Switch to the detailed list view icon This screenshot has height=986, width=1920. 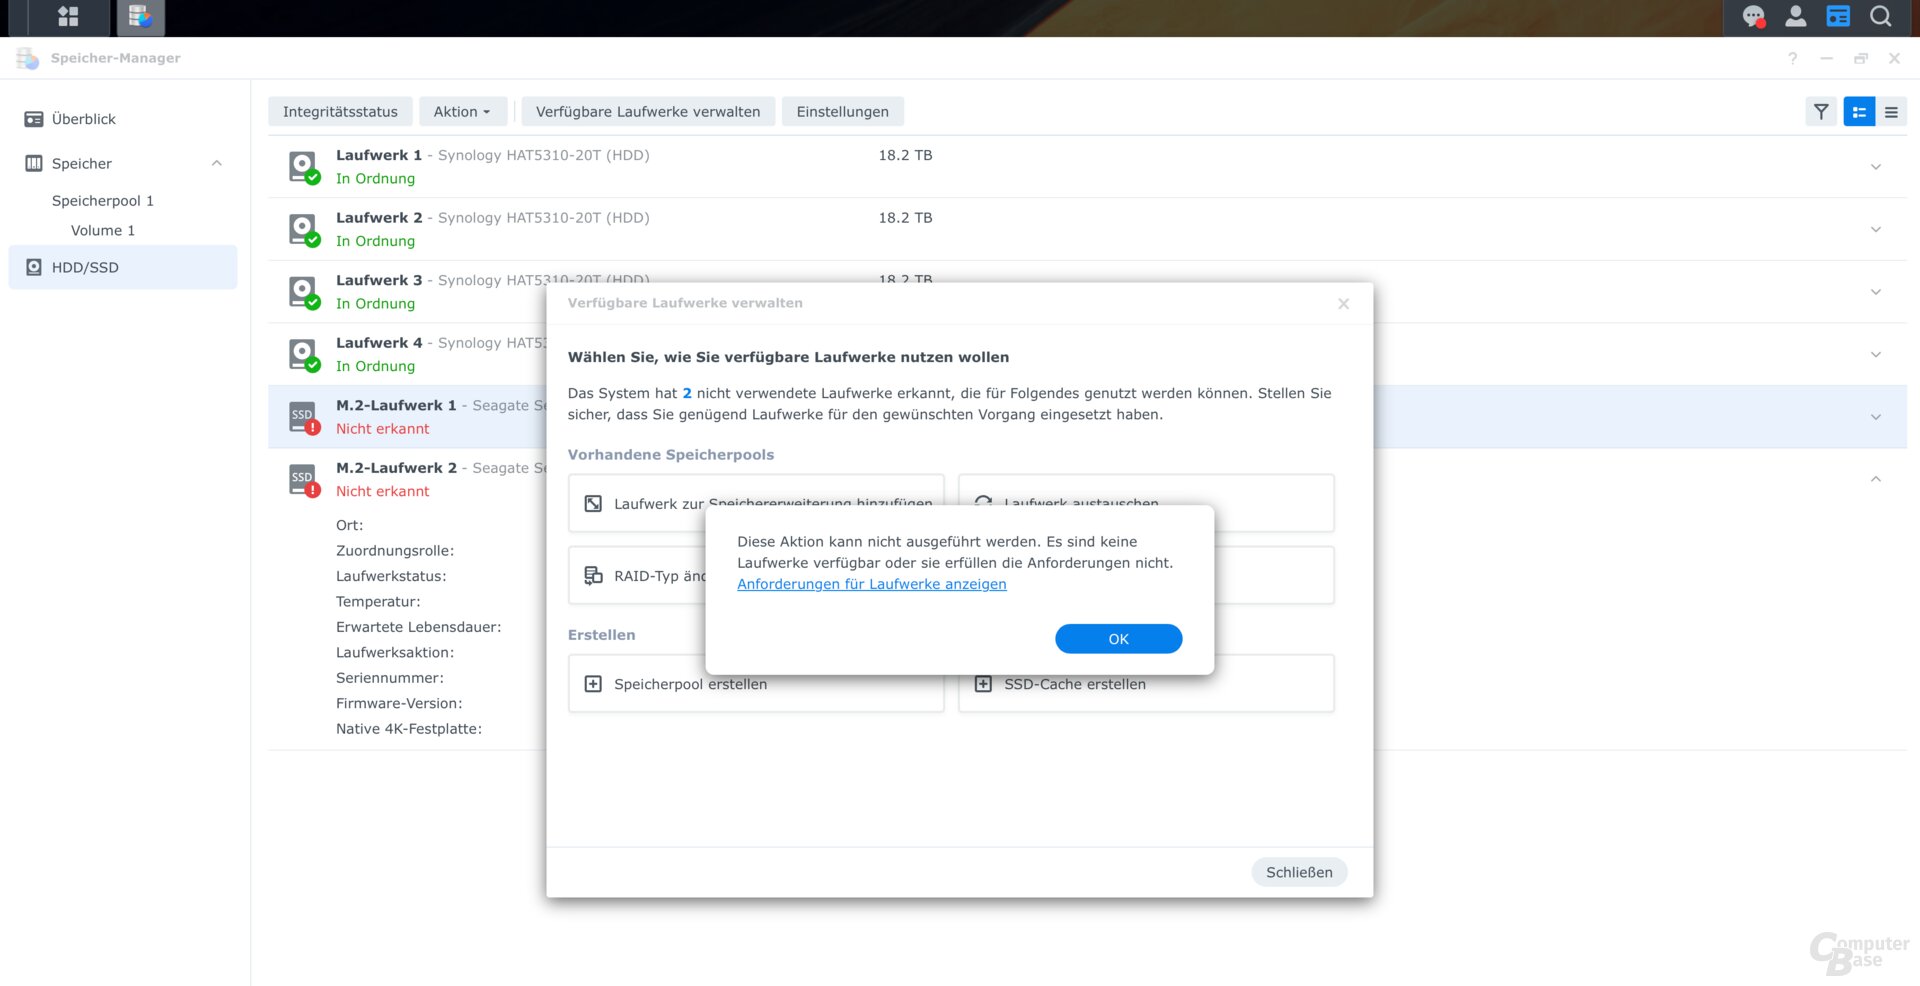(x=1859, y=112)
